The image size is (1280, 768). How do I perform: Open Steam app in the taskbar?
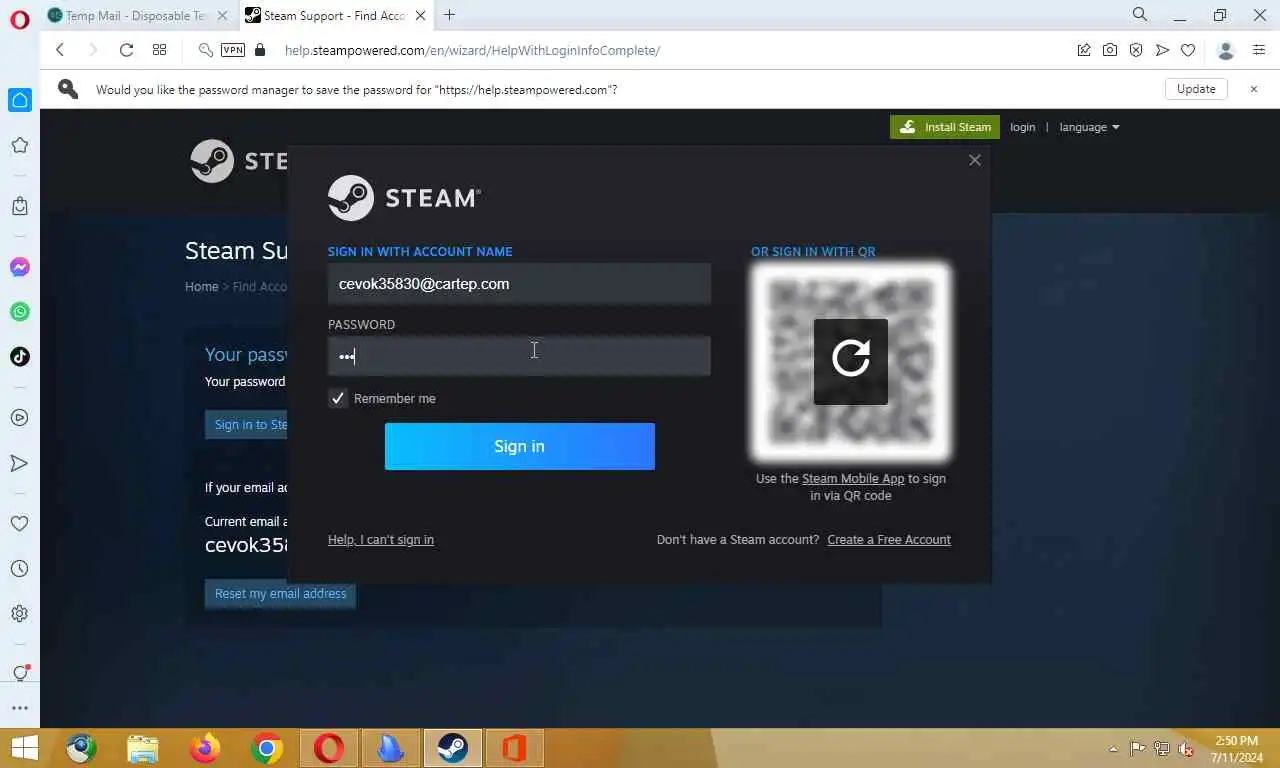point(453,748)
